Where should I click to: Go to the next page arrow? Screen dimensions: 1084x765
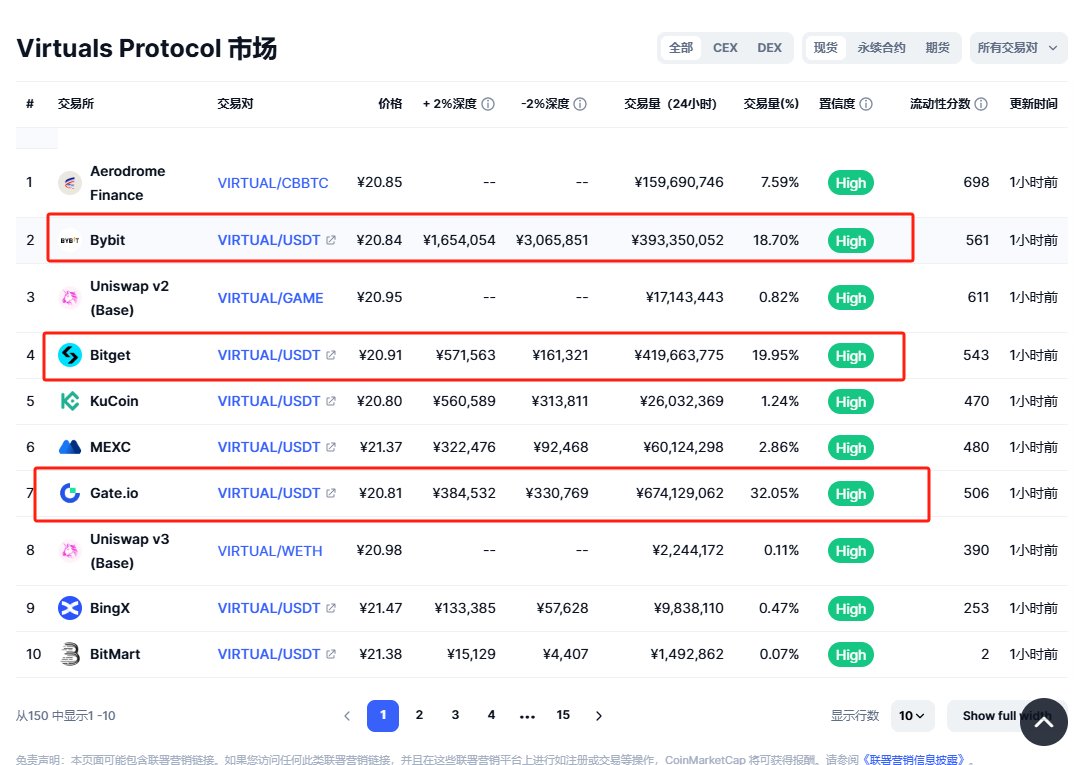click(x=599, y=716)
